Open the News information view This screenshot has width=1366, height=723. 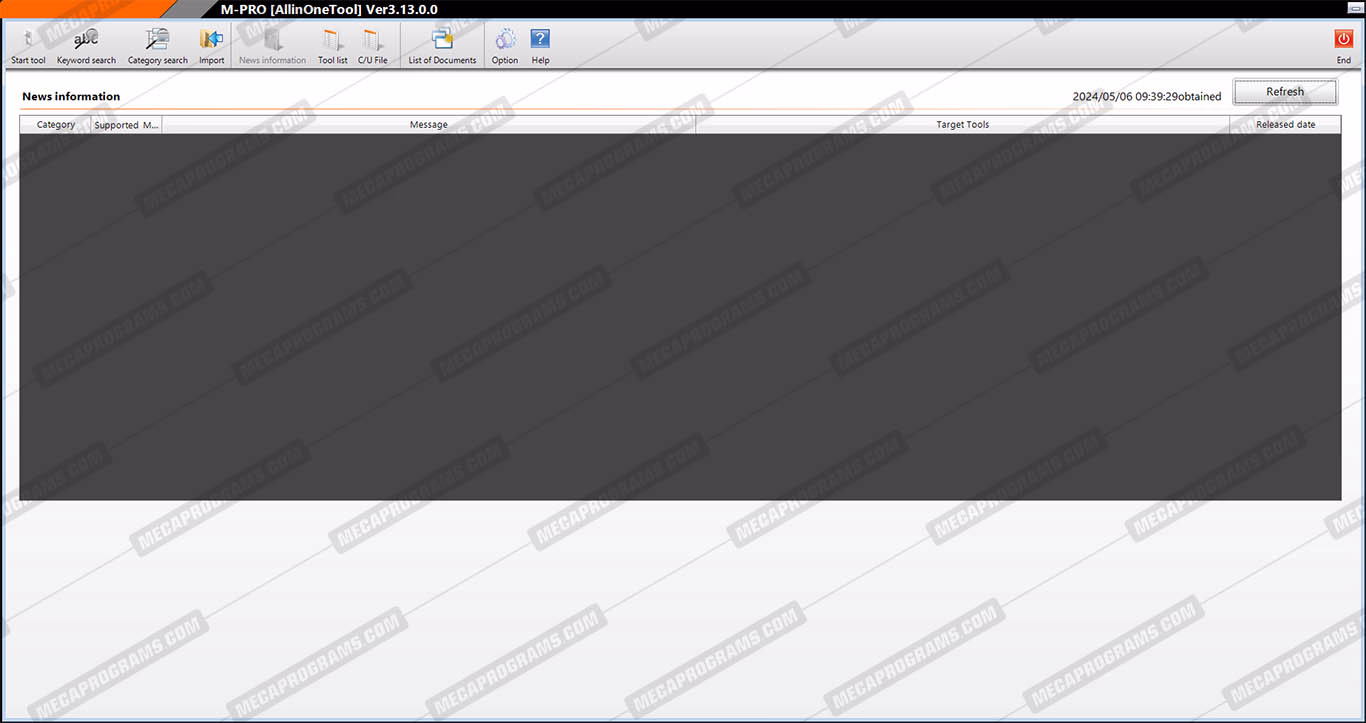(272, 46)
